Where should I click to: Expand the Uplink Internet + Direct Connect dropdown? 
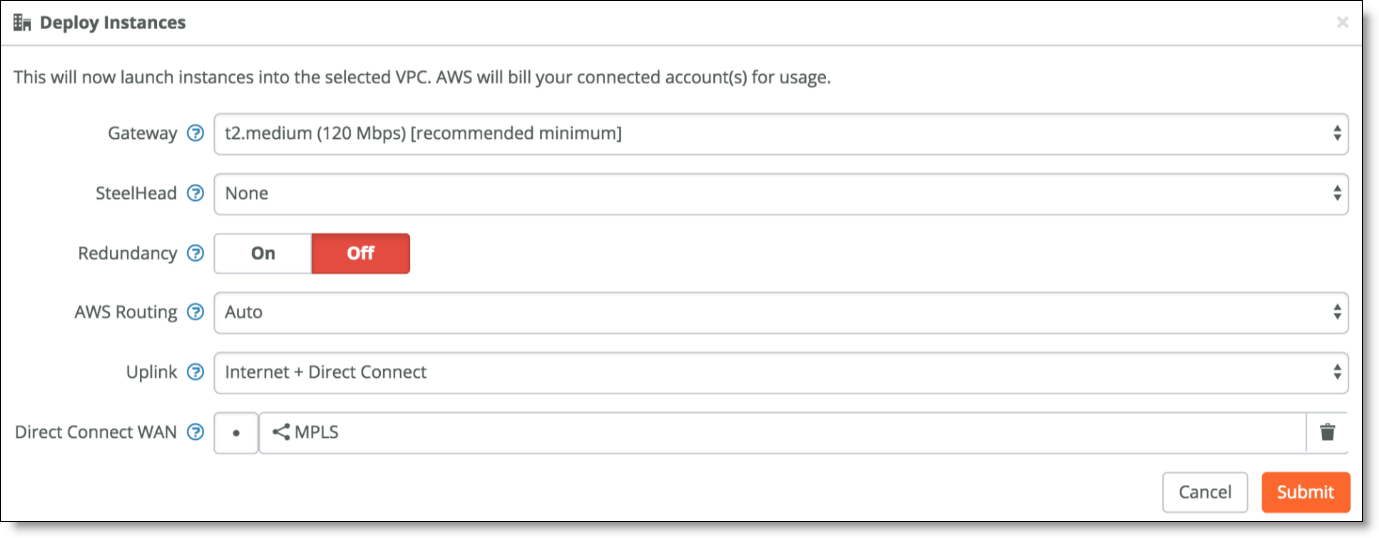click(x=781, y=373)
